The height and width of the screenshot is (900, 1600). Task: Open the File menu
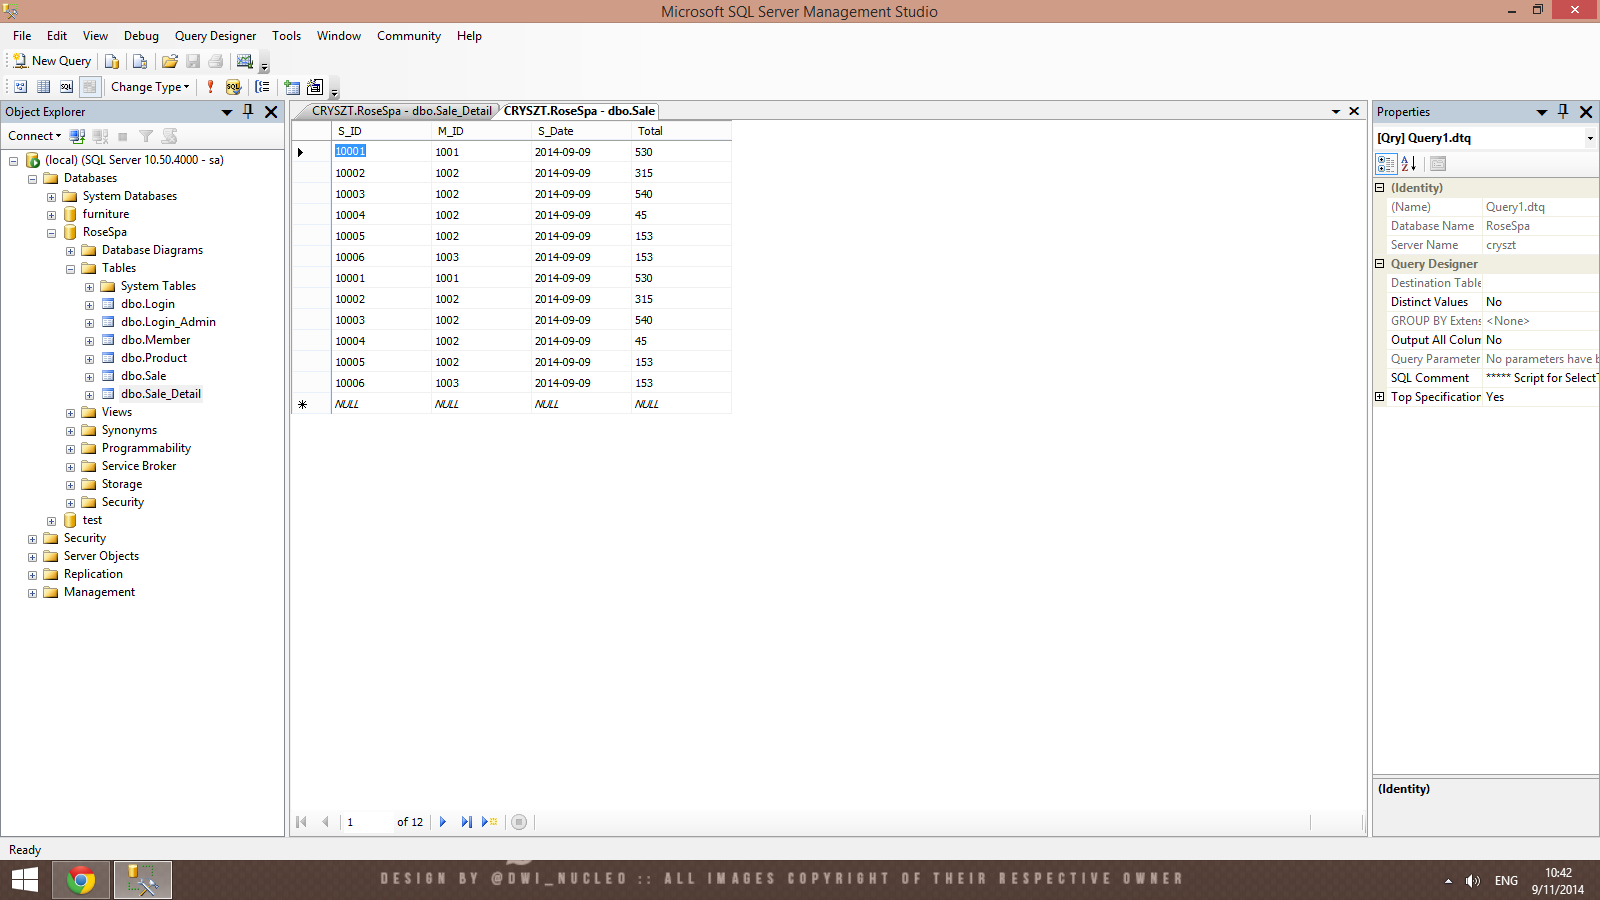[22, 36]
